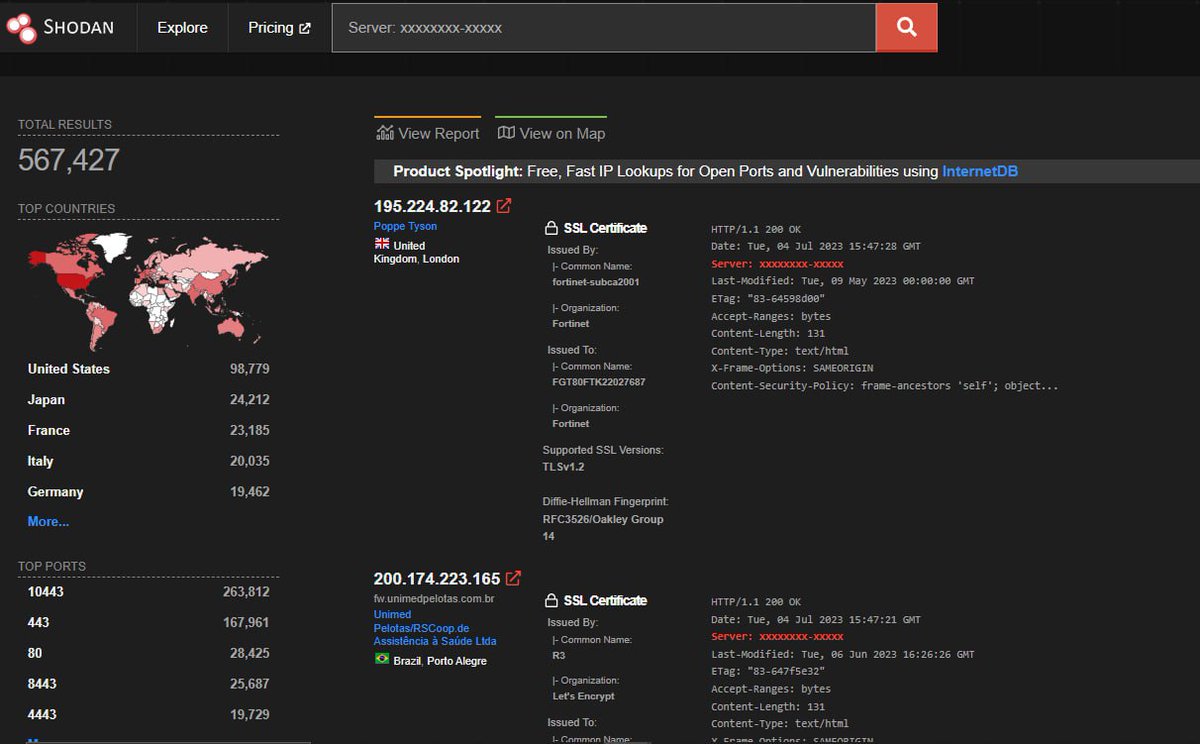The image size is (1200, 744).
Task: Click the Brazil flag icon
Action: (x=382, y=658)
